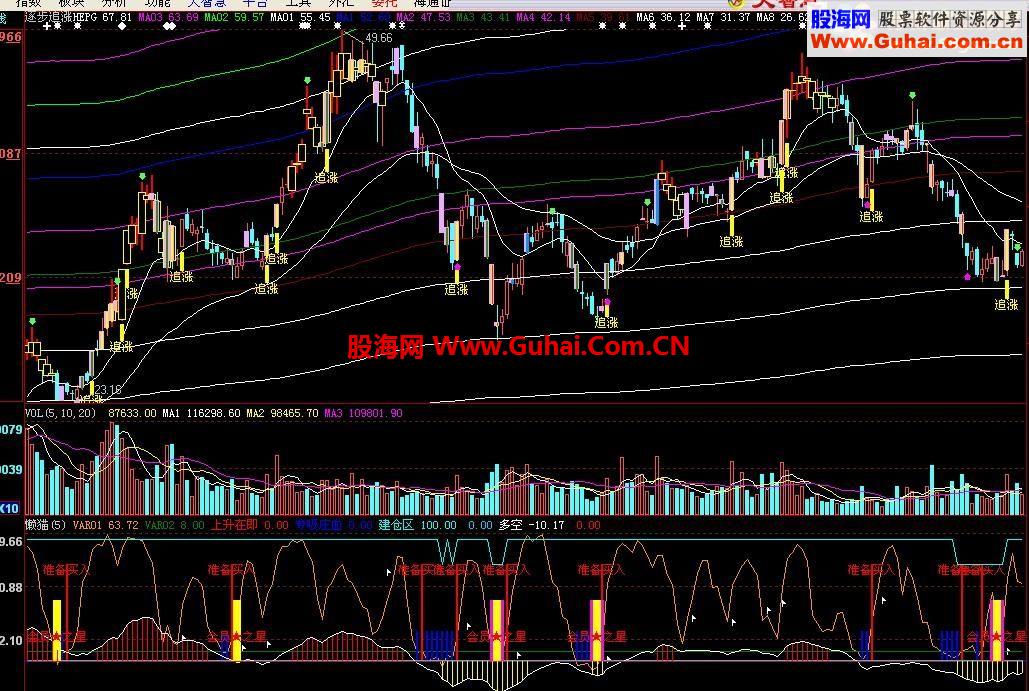Select the green MA3 43.41 value
The height and width of the screenshot is (691, 1029).
click(483, 17)
